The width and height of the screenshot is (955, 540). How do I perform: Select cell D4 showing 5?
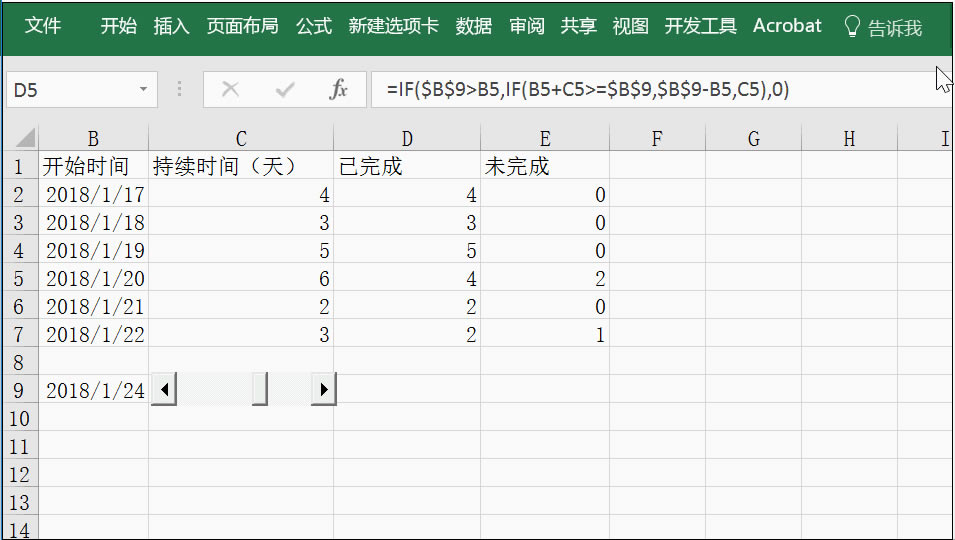pyautogui.click(x=407, y=250)
